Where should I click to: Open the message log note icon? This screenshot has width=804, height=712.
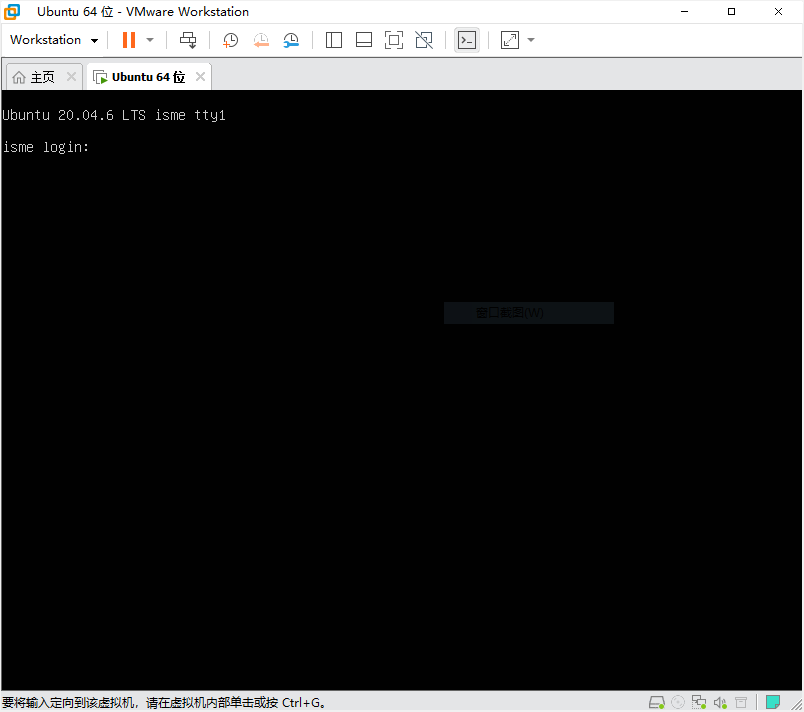pos(773,702)
